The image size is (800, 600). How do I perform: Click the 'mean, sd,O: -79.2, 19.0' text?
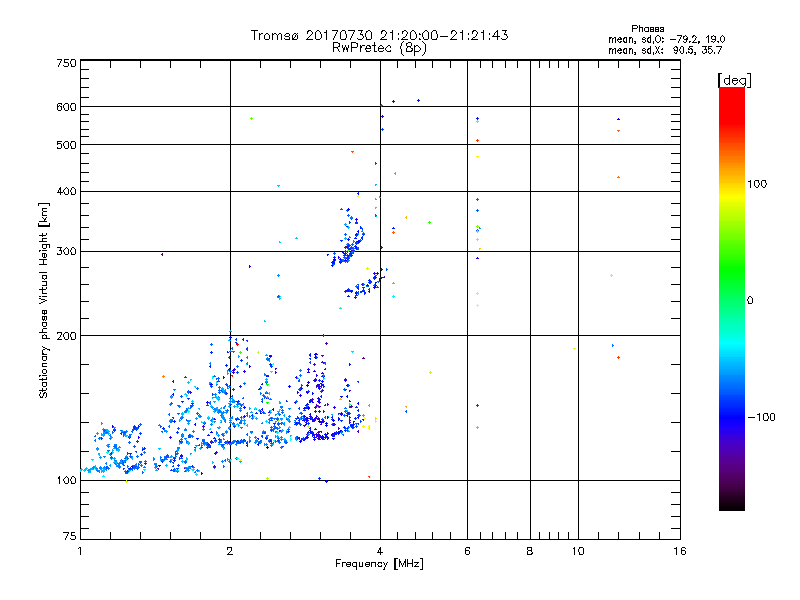click(666, 39)
